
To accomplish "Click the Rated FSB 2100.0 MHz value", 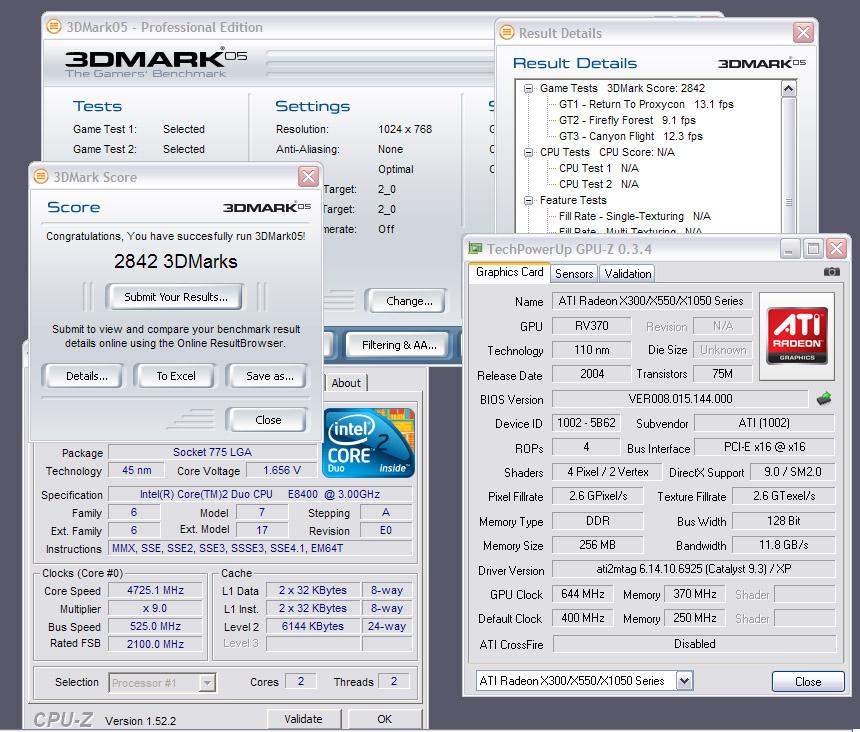I will click(155, 644).
